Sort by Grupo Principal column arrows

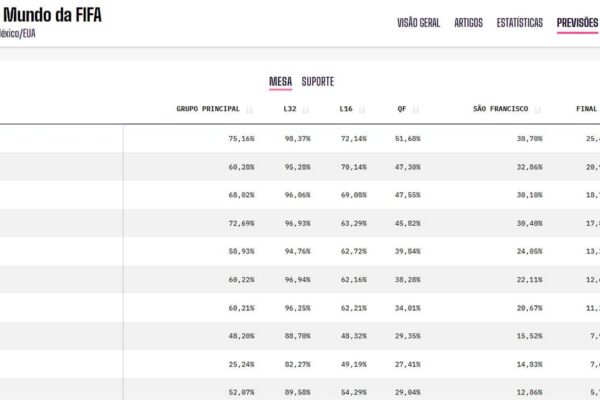(x=249, y=109)
